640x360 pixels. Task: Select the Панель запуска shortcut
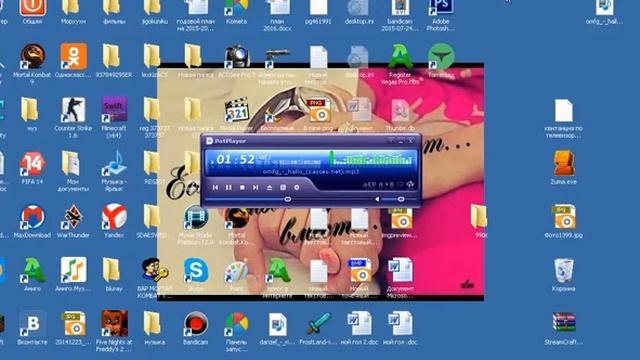[x=237, y=331]
